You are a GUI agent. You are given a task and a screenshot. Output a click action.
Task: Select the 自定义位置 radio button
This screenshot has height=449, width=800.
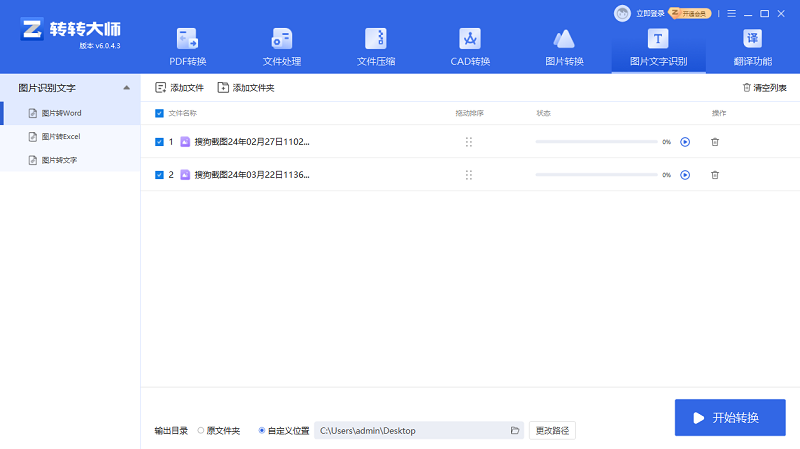coord(262,430)
